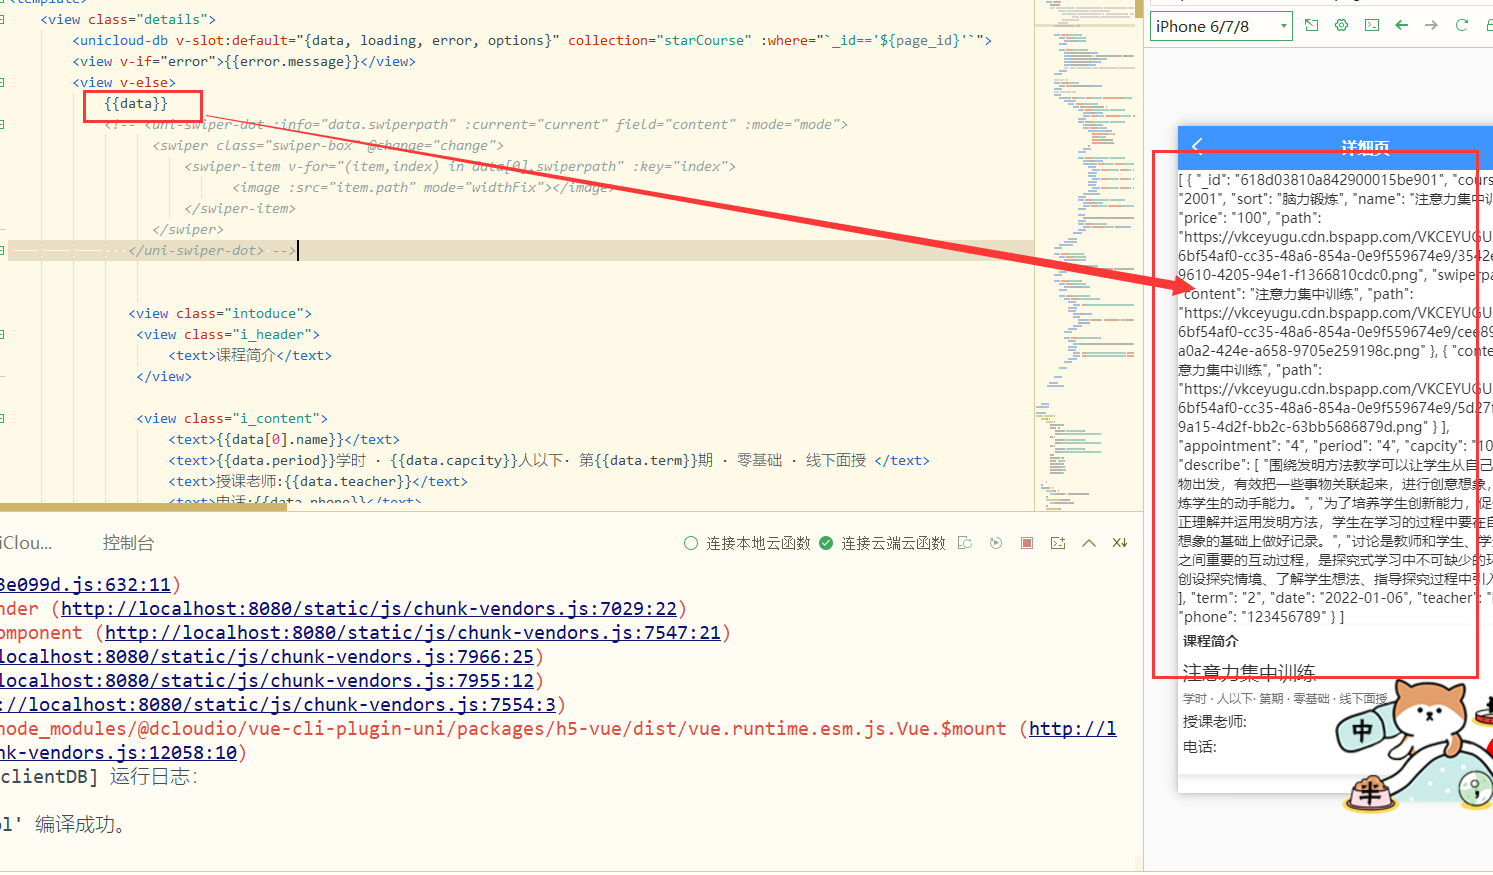Collapse the view class i_content fold marker

(3, 418)
